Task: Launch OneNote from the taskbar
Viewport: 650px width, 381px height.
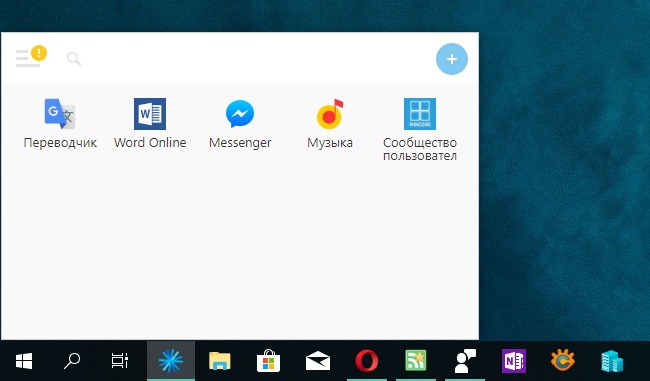Action: [514, 361]
